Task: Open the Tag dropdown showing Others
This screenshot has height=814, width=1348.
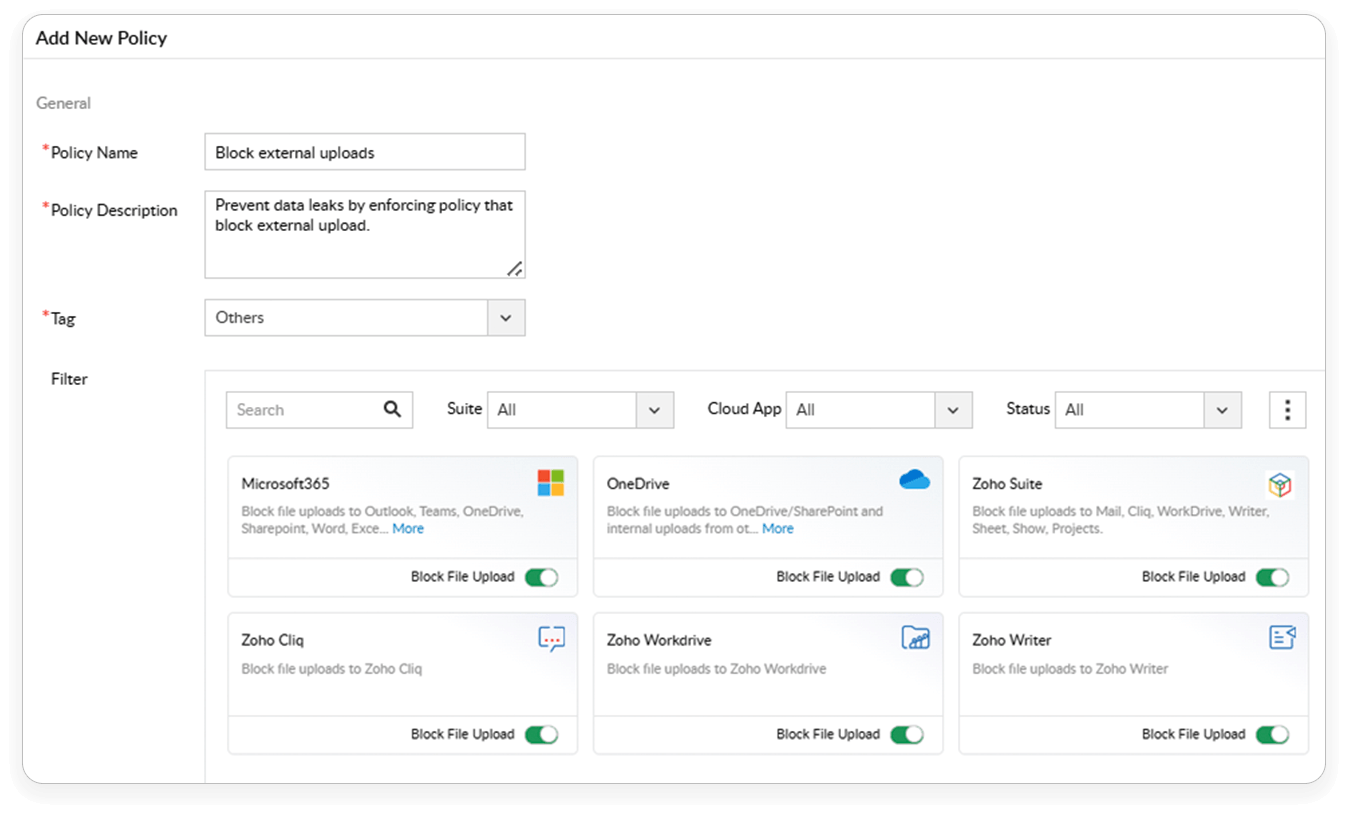Action: coord(365,318)
